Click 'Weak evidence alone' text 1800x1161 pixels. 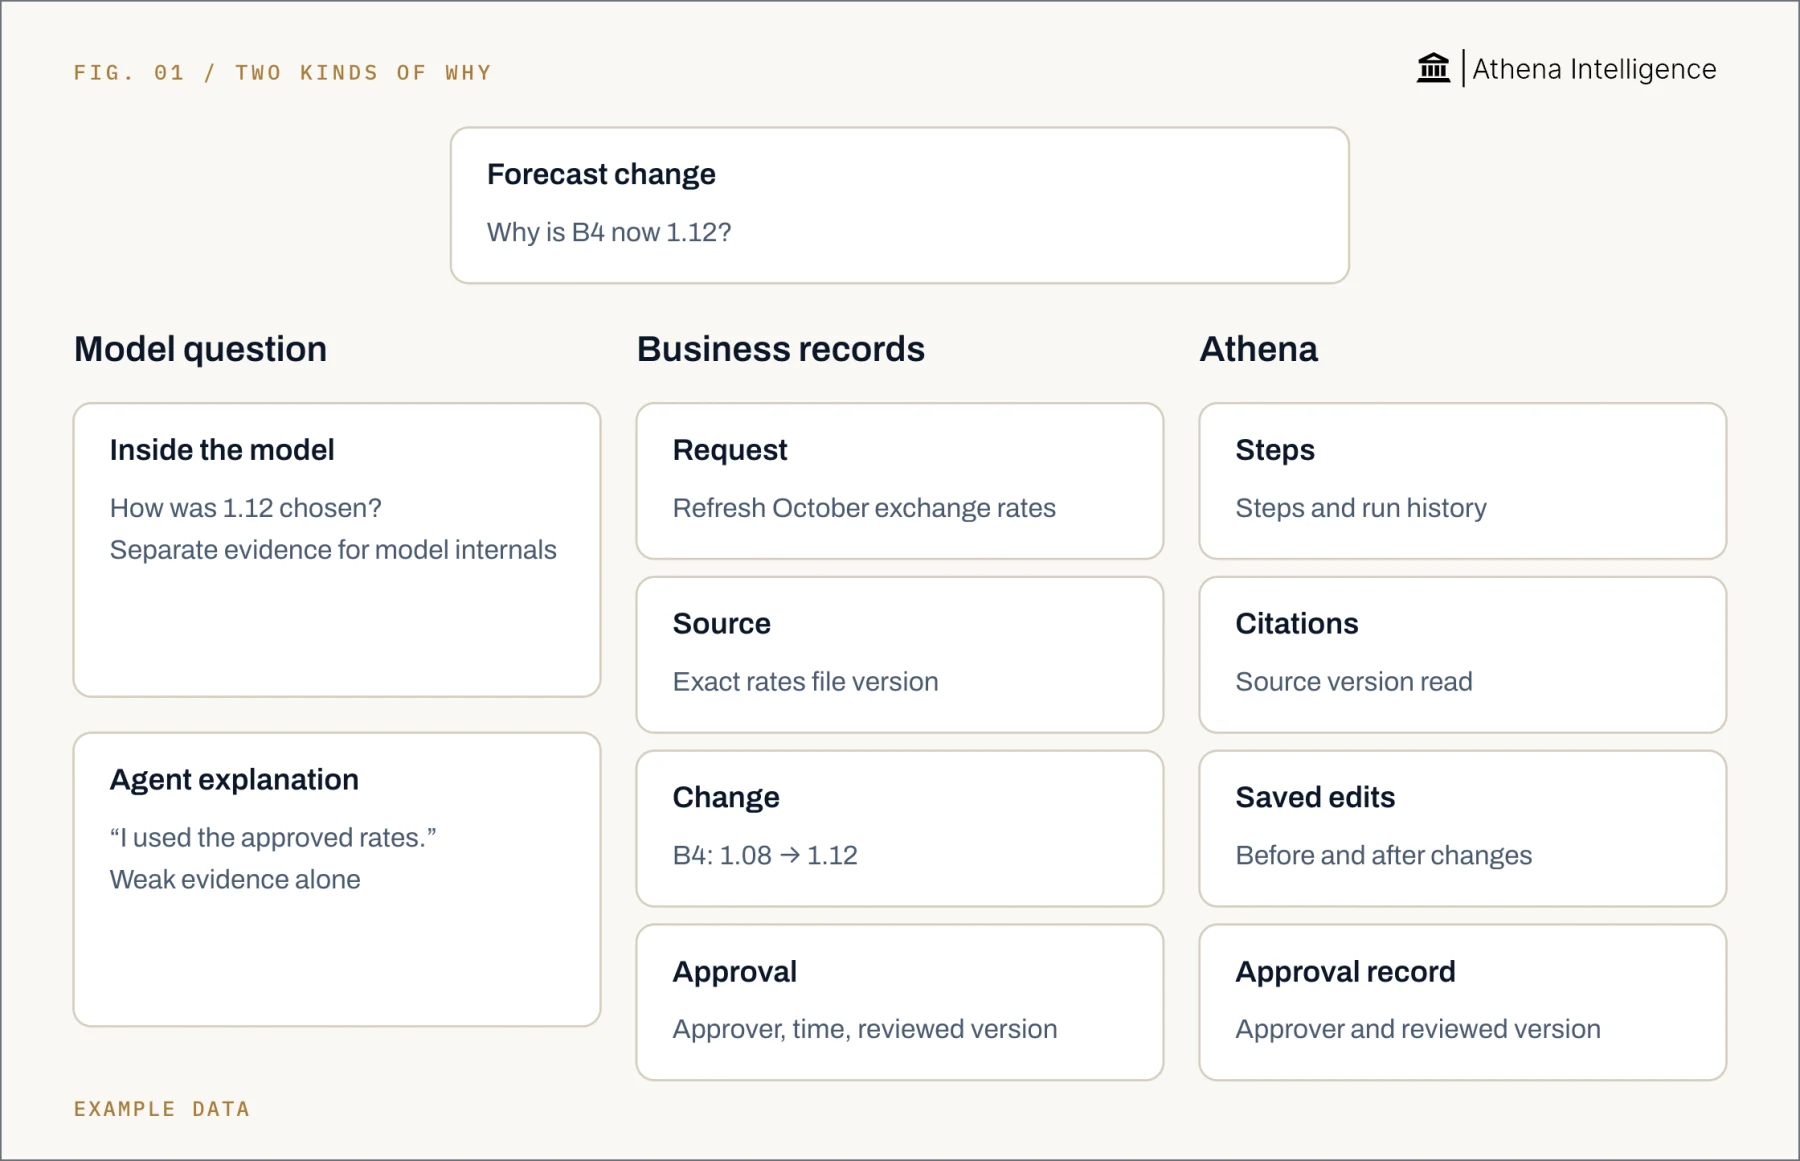pyautogui.click(x=235, y=880)
